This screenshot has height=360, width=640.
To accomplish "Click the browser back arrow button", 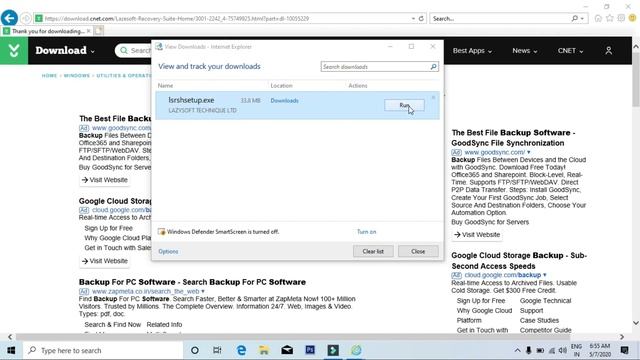I will pyautogui.click(x=9, y=18).
